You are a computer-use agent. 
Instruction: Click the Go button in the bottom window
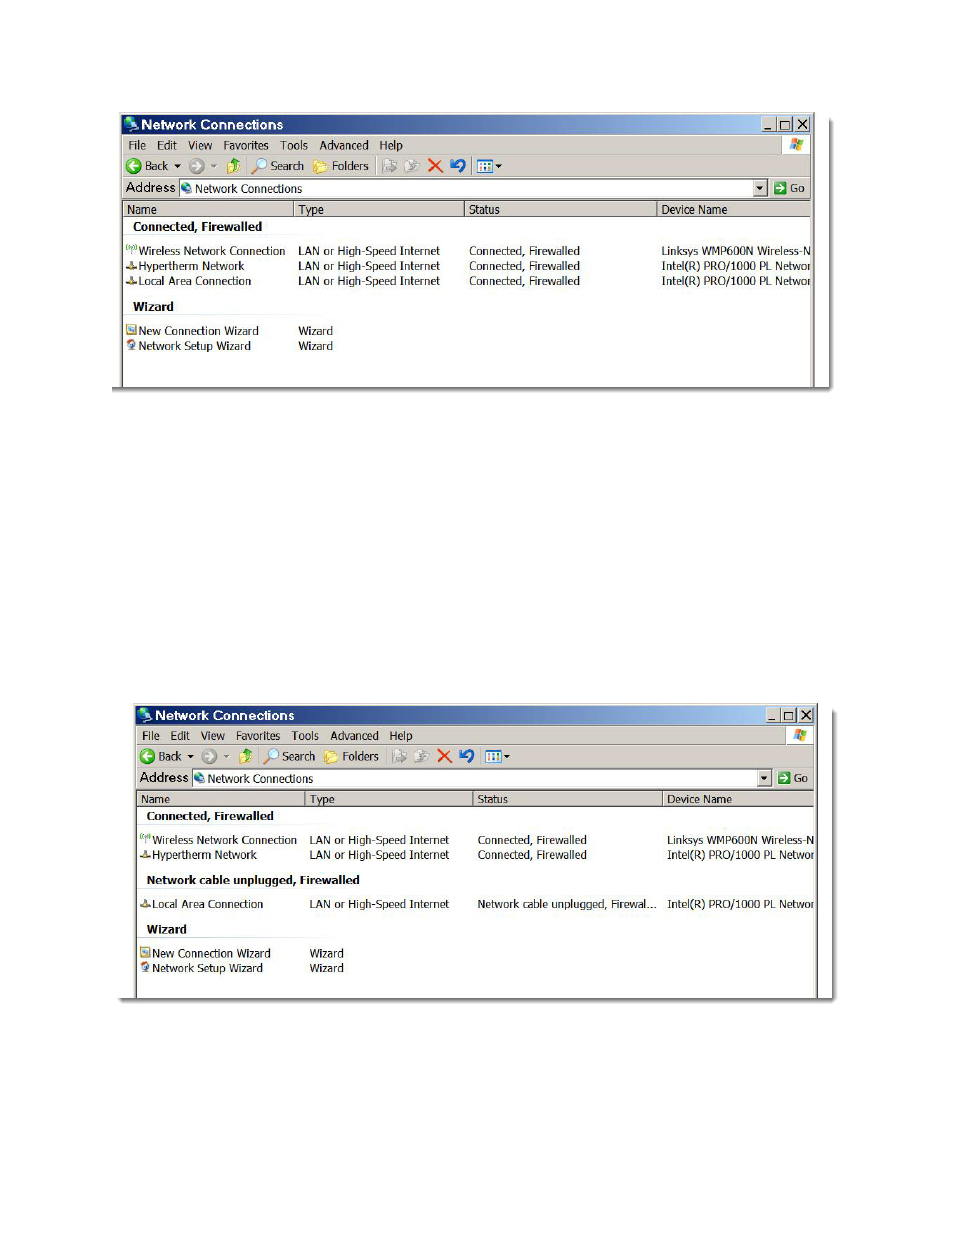[x=793, y=778]
